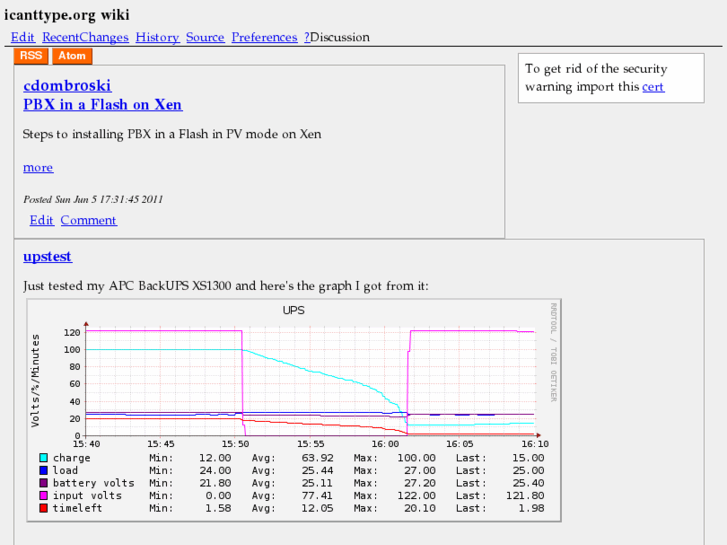Image resolution: width=727 pixels, height=545 pixels.
Task: Click the 'charge' legend label
Action: 71,458
